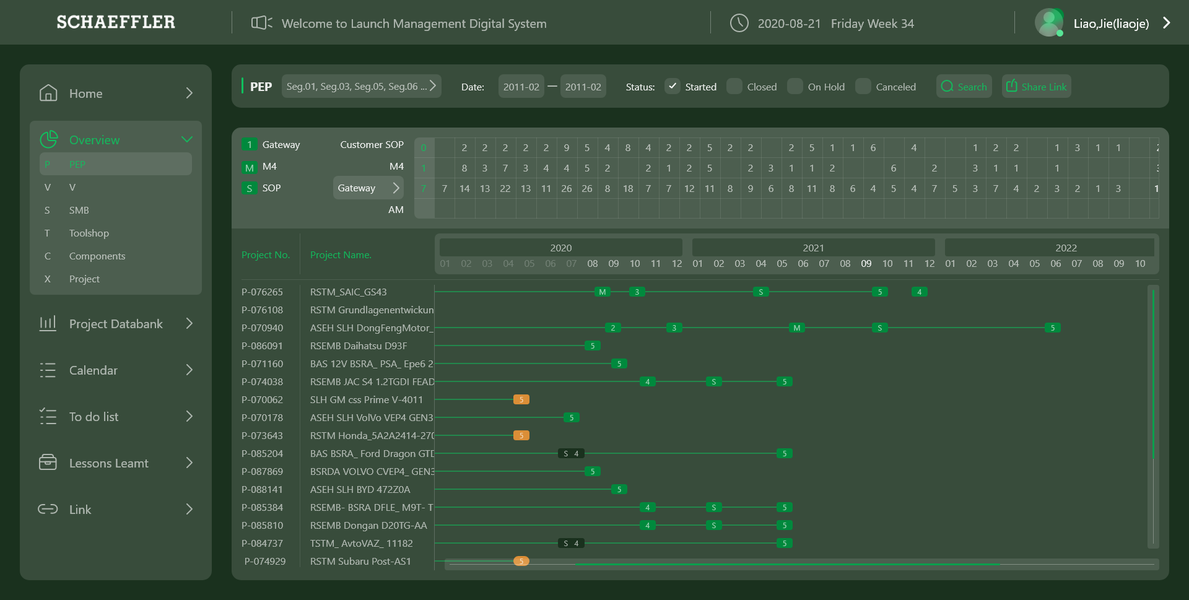The image size is (1189, 600).
Task: Click the Link chain icon
Action: tap(48, 509)
